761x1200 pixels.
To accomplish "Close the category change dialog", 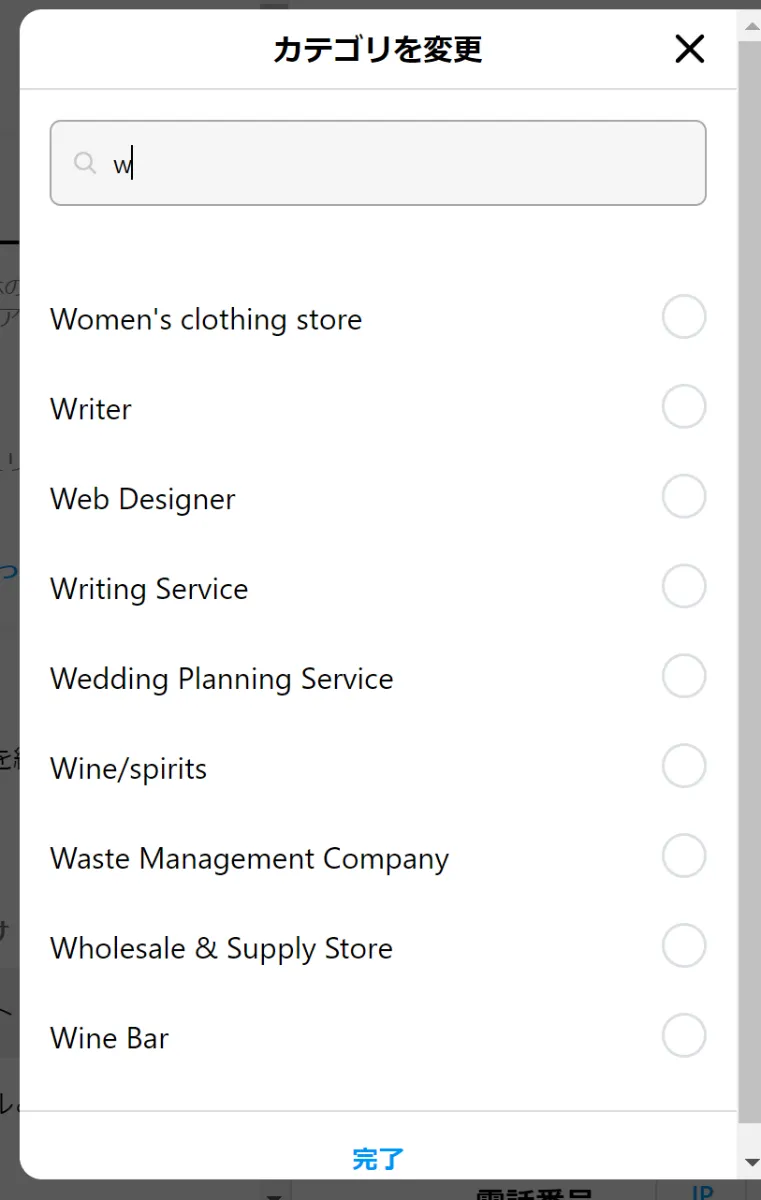I will point(690,49).
